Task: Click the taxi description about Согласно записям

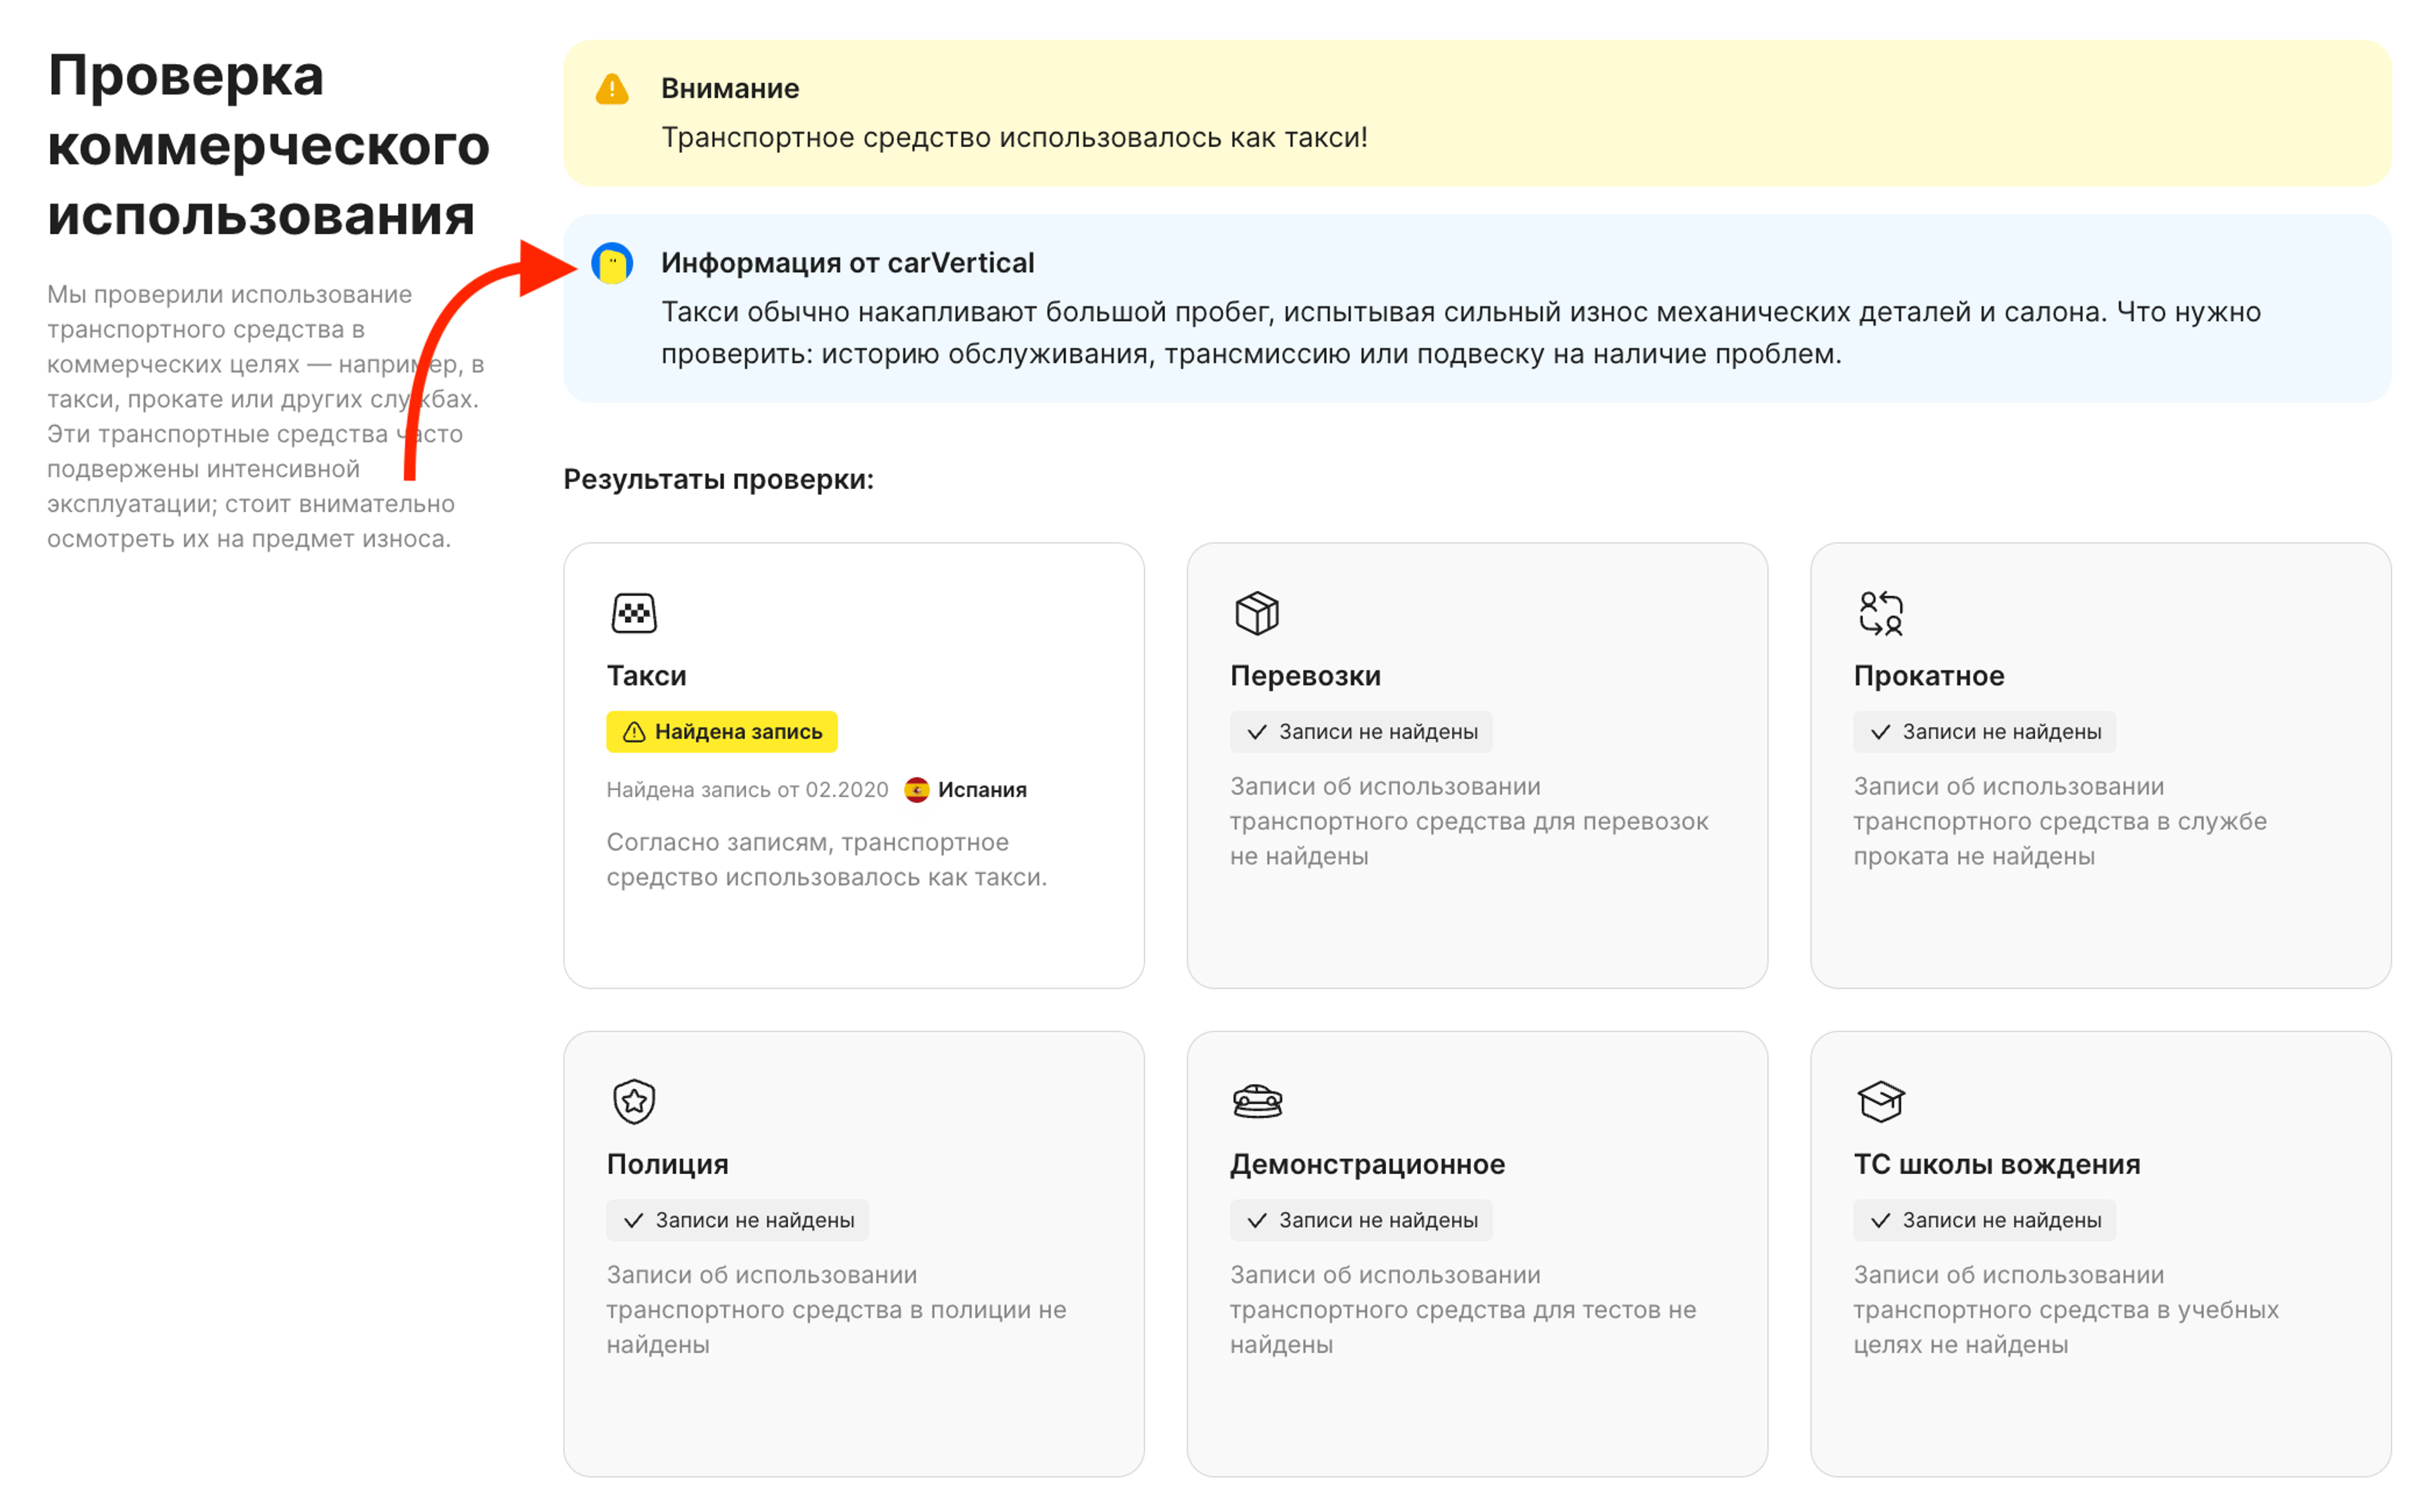Action: (827, 860)
